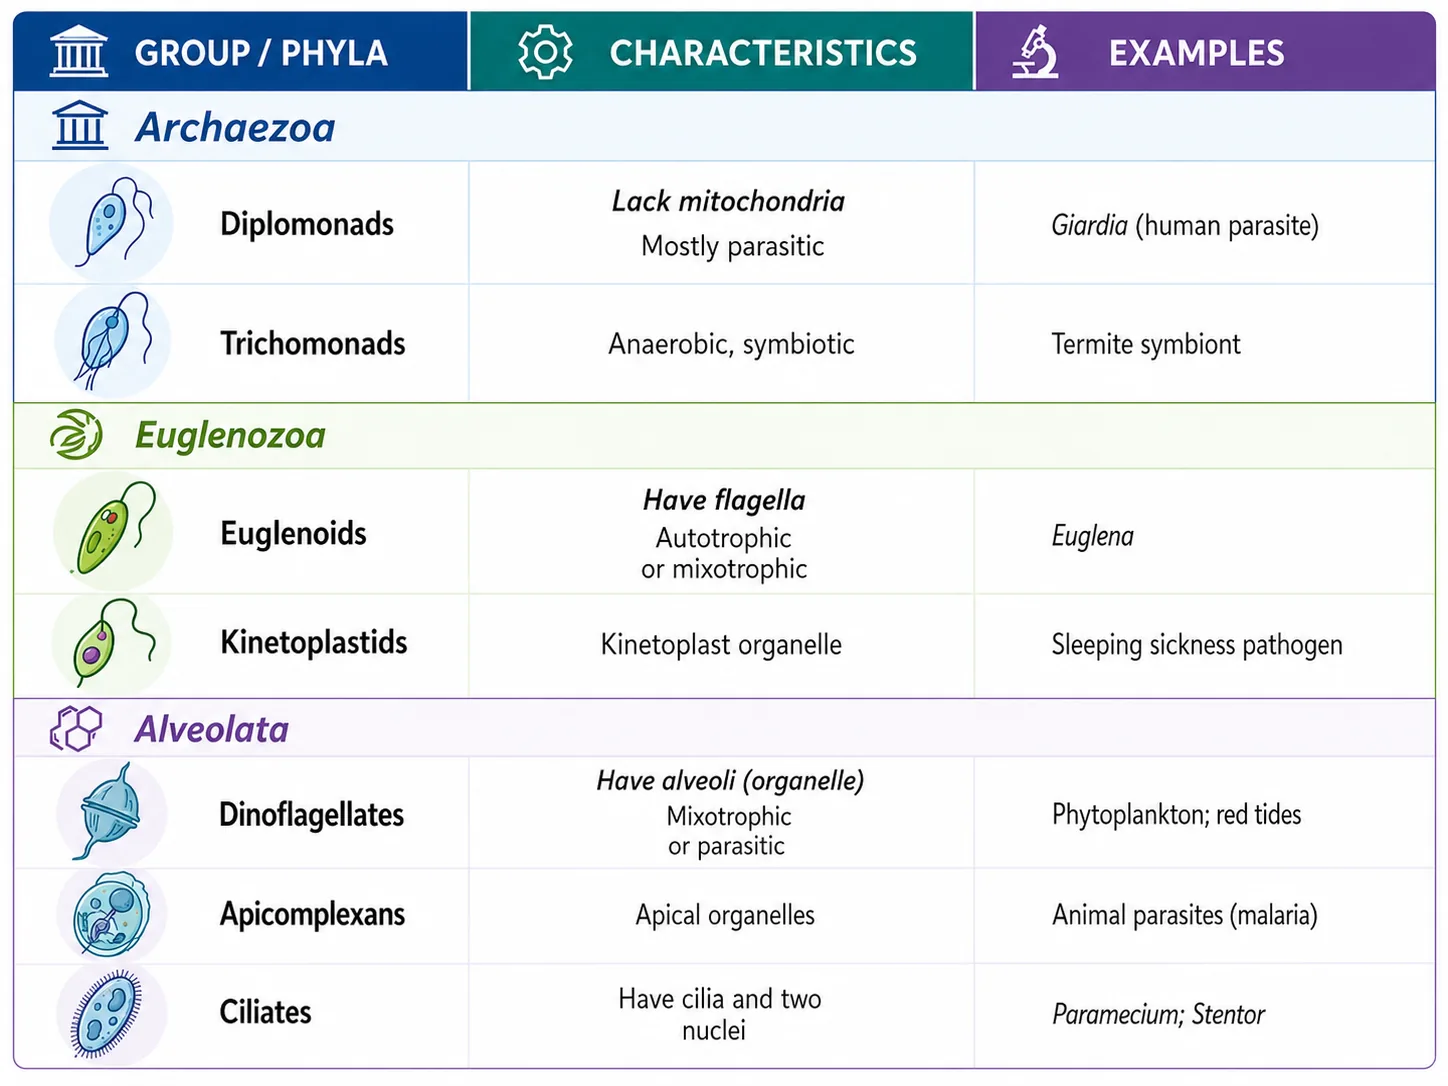Click the hexagon icon next to Alveolata
The height and width of the screenshot is (1086, 1448).
(76, 728)
